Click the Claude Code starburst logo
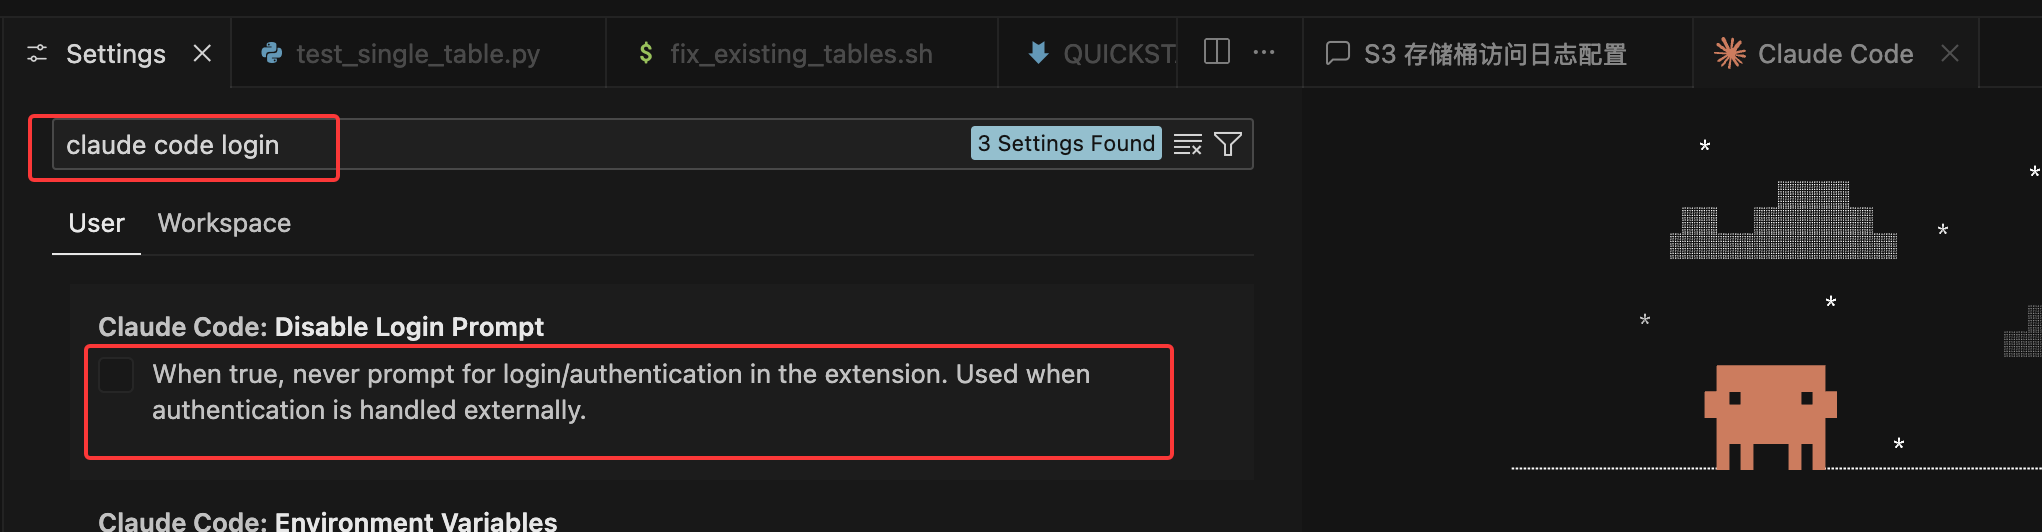The image size is (2042, 532). (x=1730, y=53)
